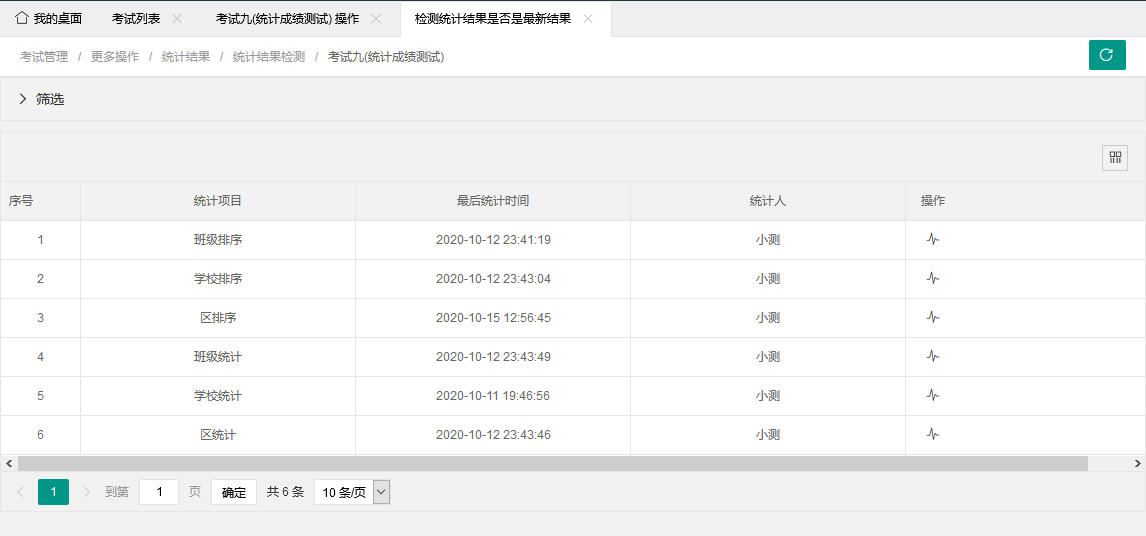Viewport: 1146px width, 536px height.
Task: Switch to the 我的桌面 tab
Action: pyautogui.click(x=49, y=19)
